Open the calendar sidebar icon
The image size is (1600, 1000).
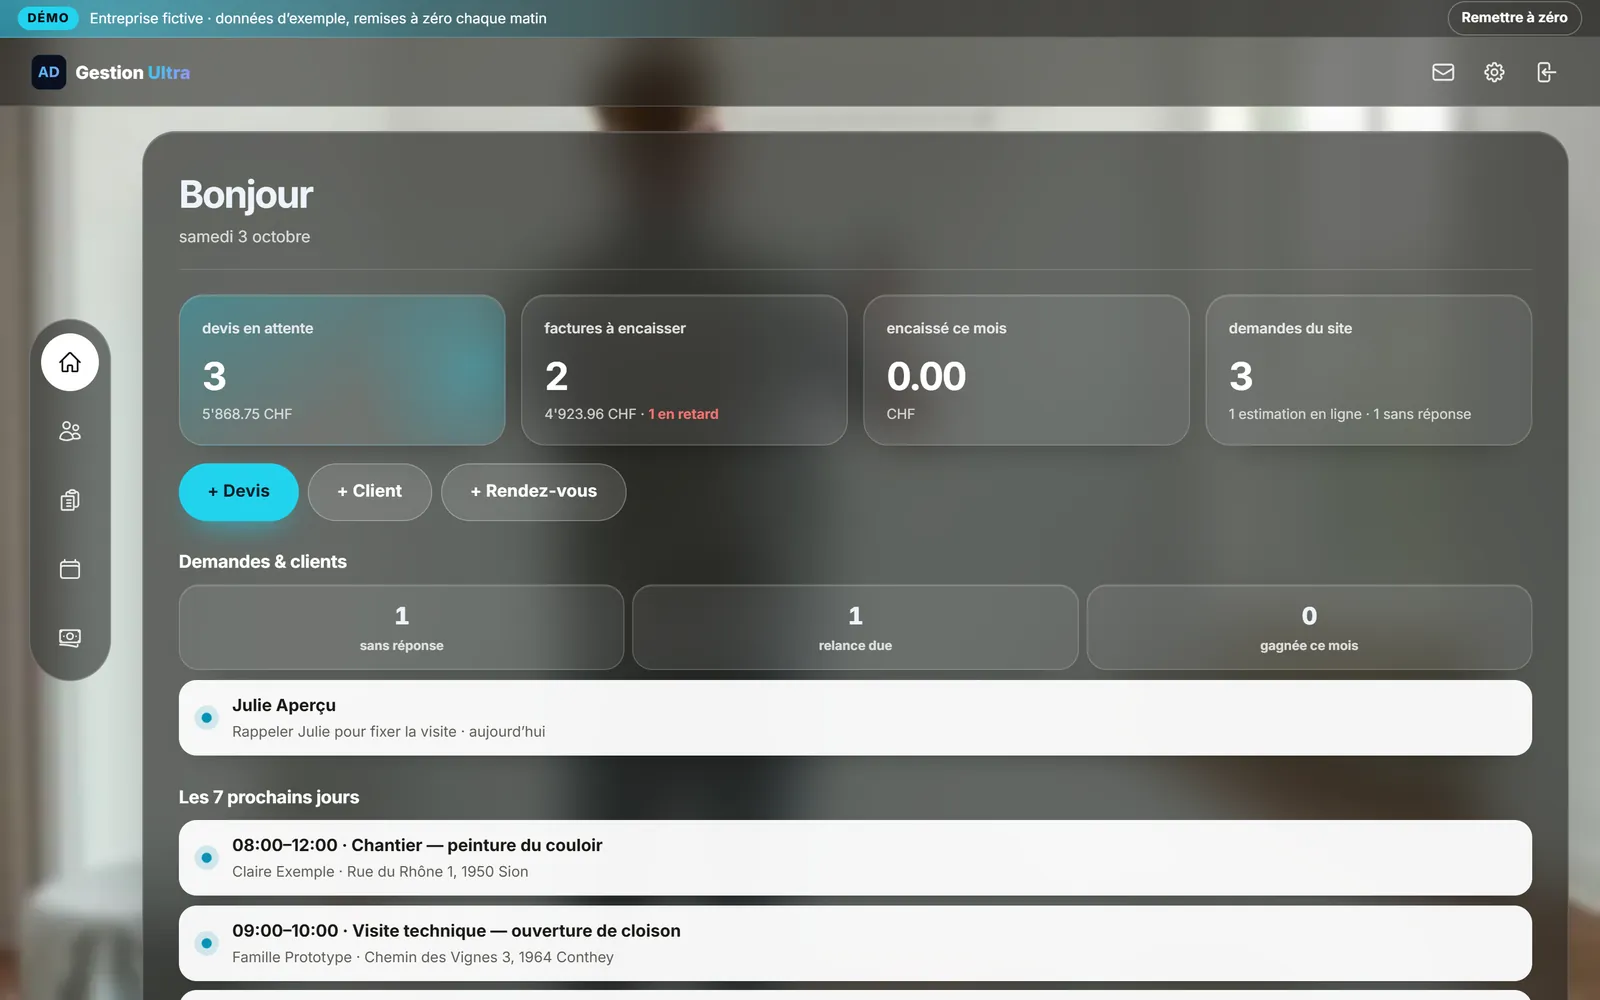70,569
